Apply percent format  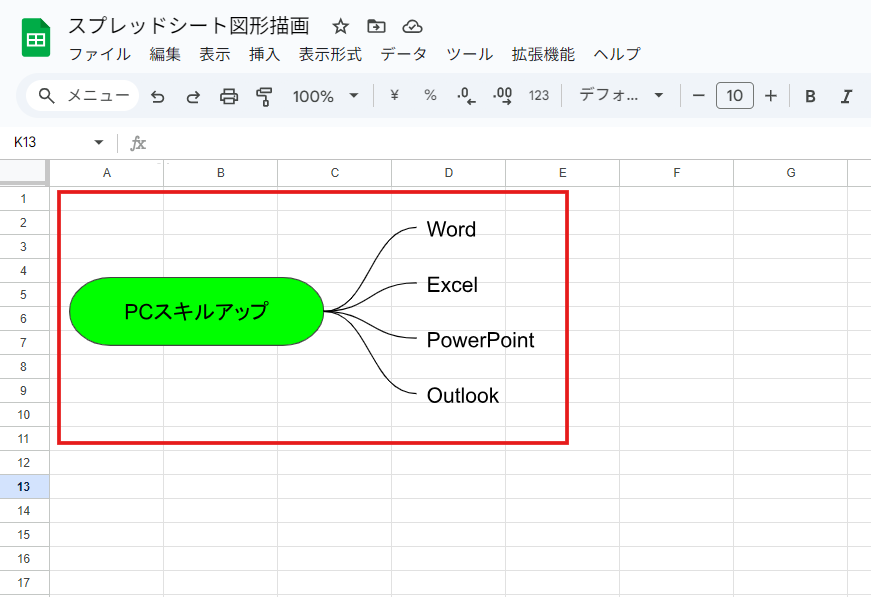430,96
